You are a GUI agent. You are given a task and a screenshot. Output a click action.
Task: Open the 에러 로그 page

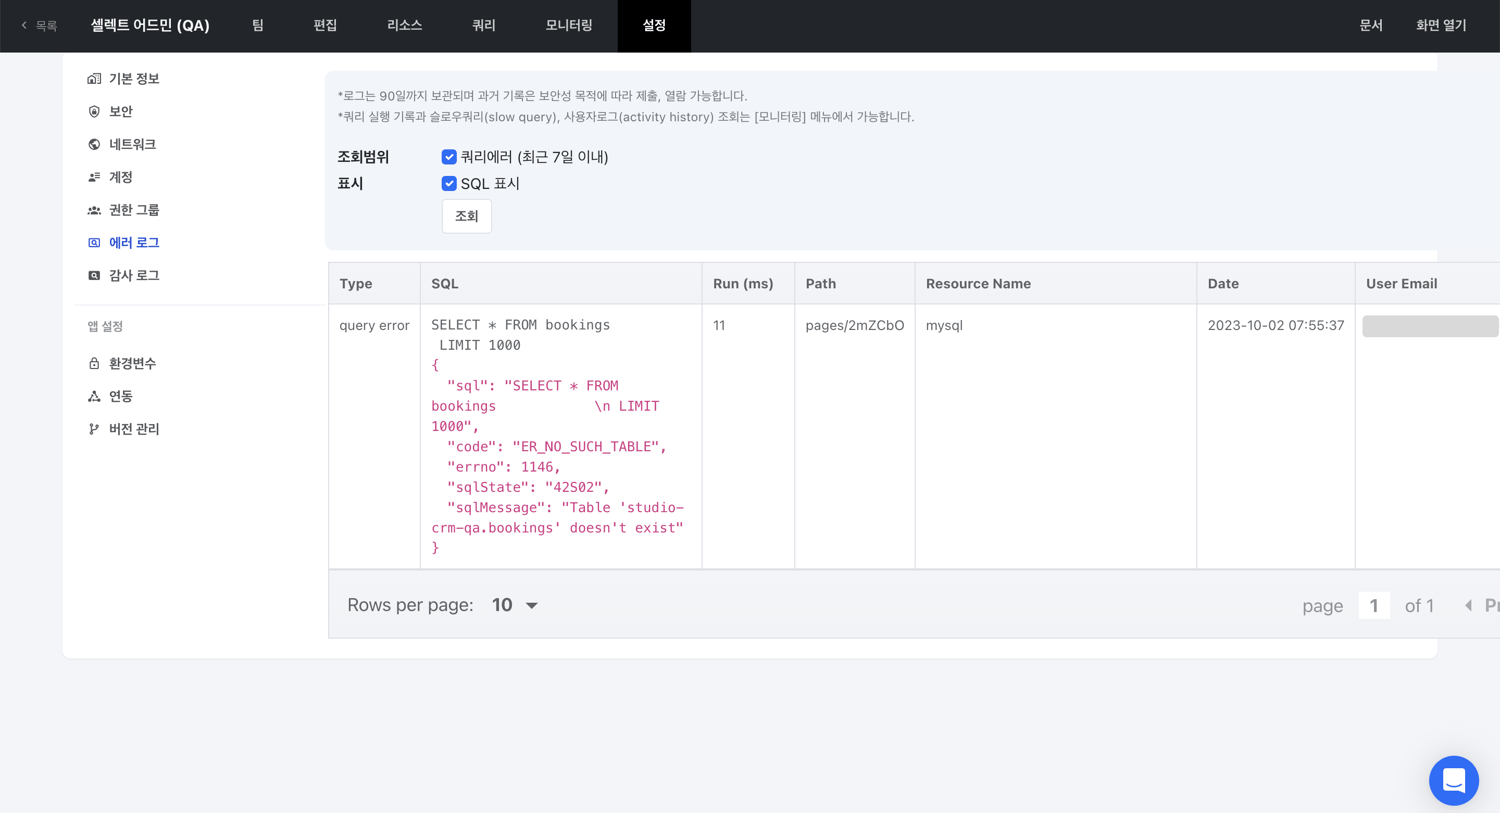coord(134,243)
